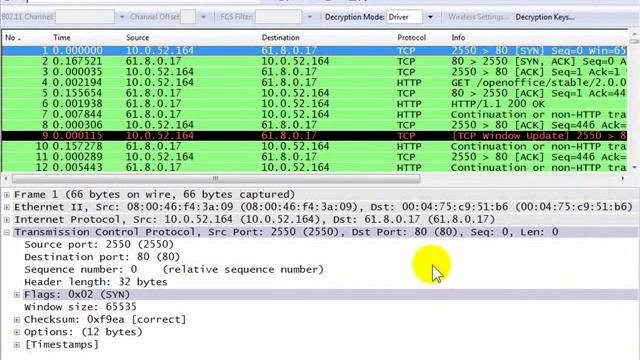Expand the Ethernet II tree node
The height and width of the screenshot is (360, 640).
coord(7,207)
